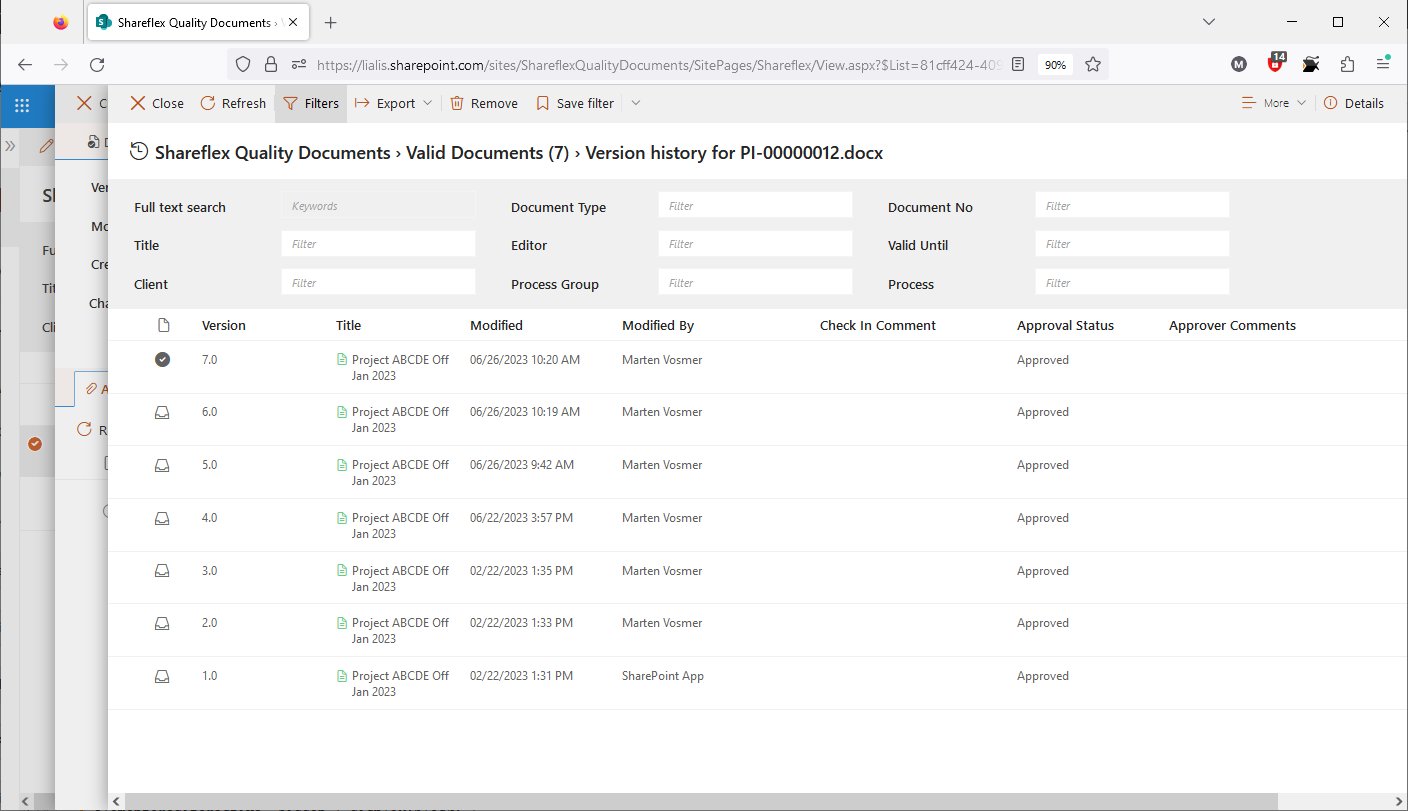
Task: Expand the Save filter options chevron
Action: (x=635, y=103)
